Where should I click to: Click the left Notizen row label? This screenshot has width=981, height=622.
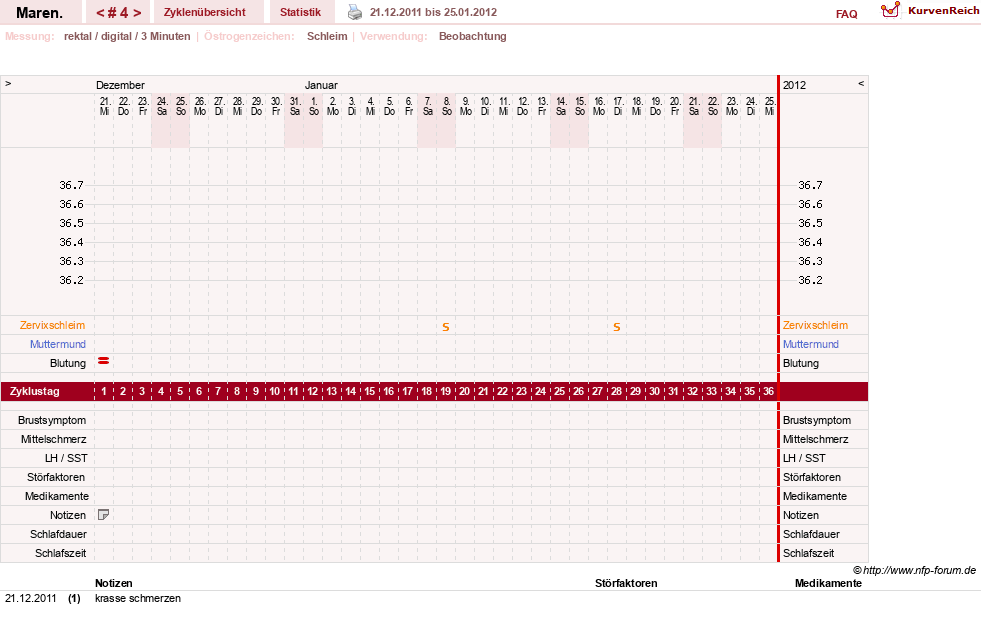68,515
